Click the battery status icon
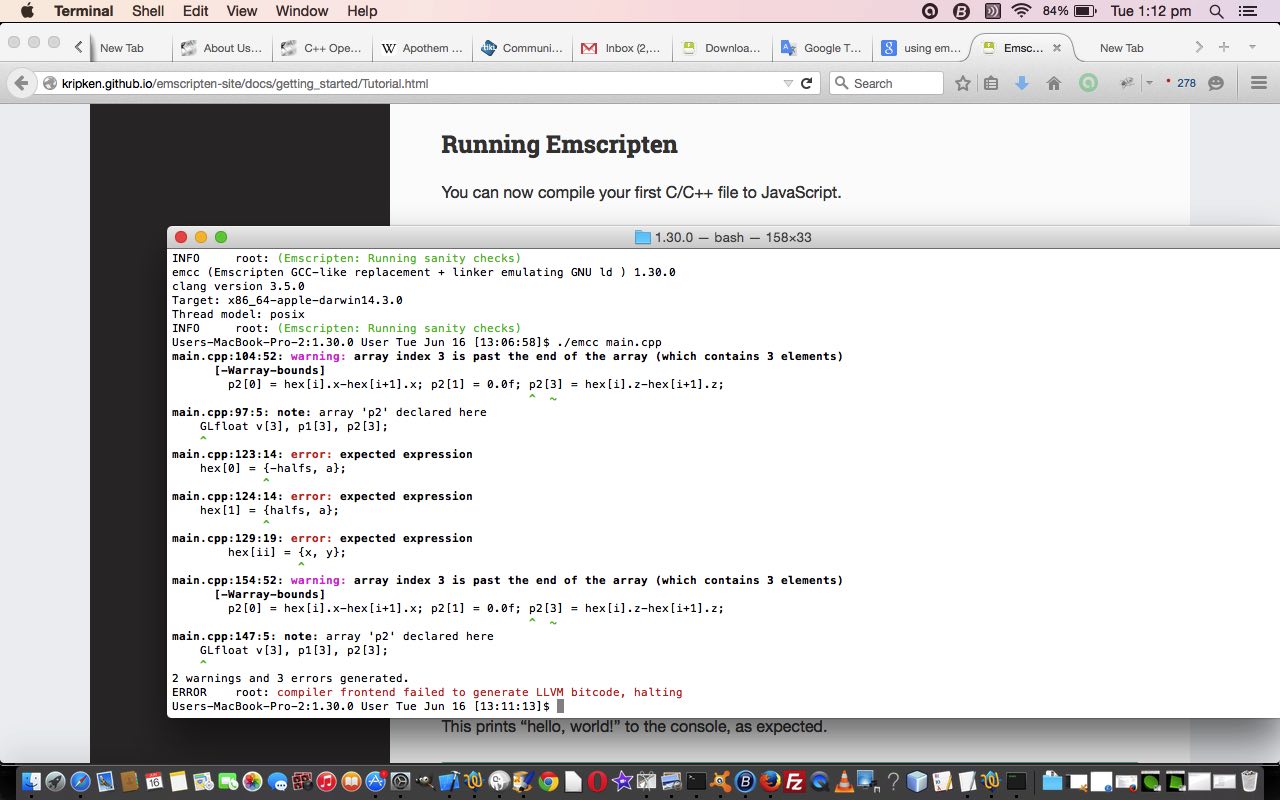The width and height of the screenshot is (1280, 800). click(x=1085, y=11)
